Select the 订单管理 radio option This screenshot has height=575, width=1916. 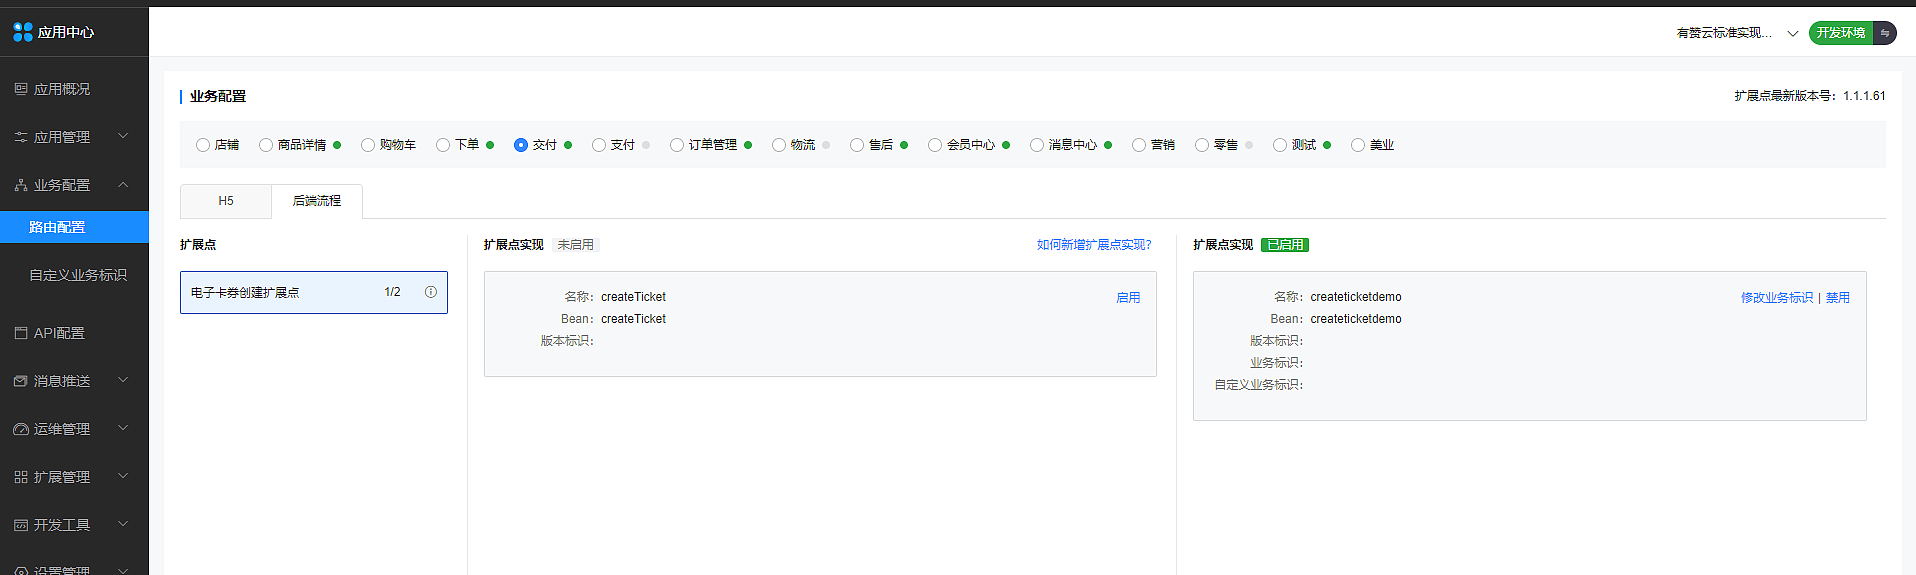pyautogui.click(x=677, y=145)
